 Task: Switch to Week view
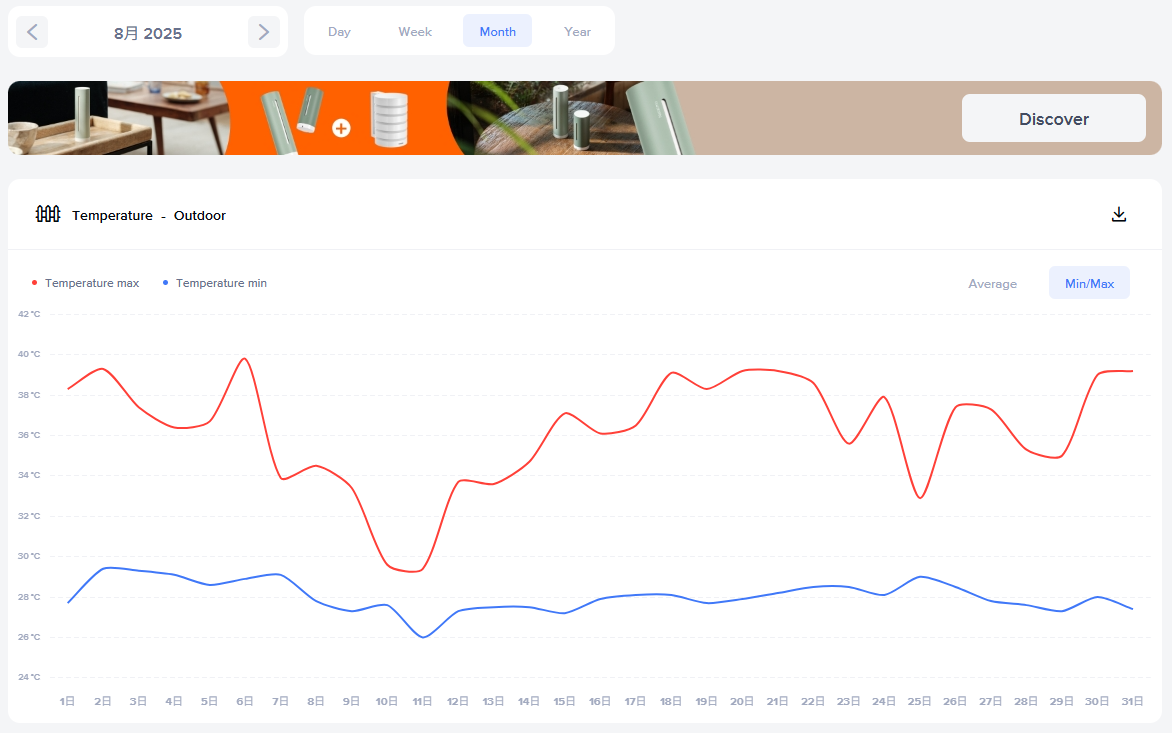pos(415,32)
